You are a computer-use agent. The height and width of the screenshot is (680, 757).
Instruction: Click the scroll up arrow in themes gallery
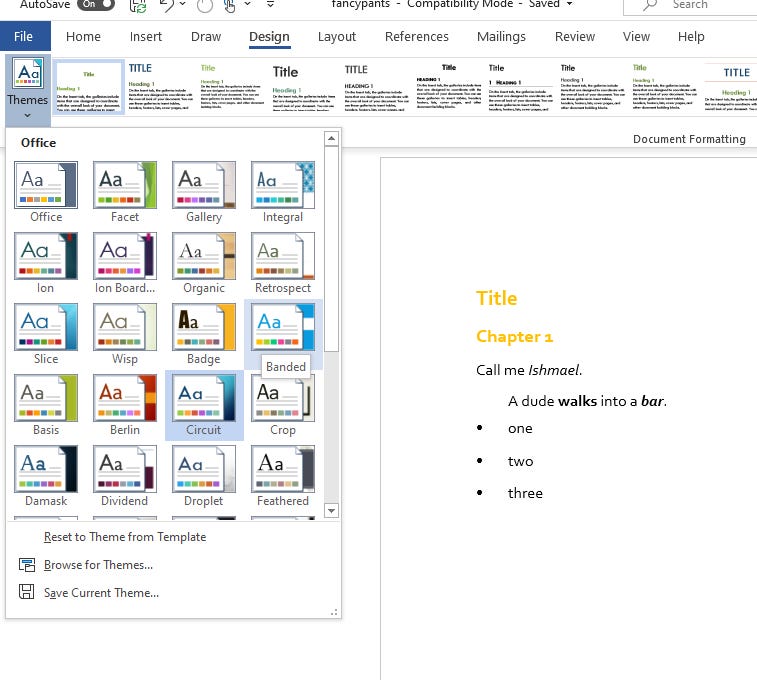(331, 139)
